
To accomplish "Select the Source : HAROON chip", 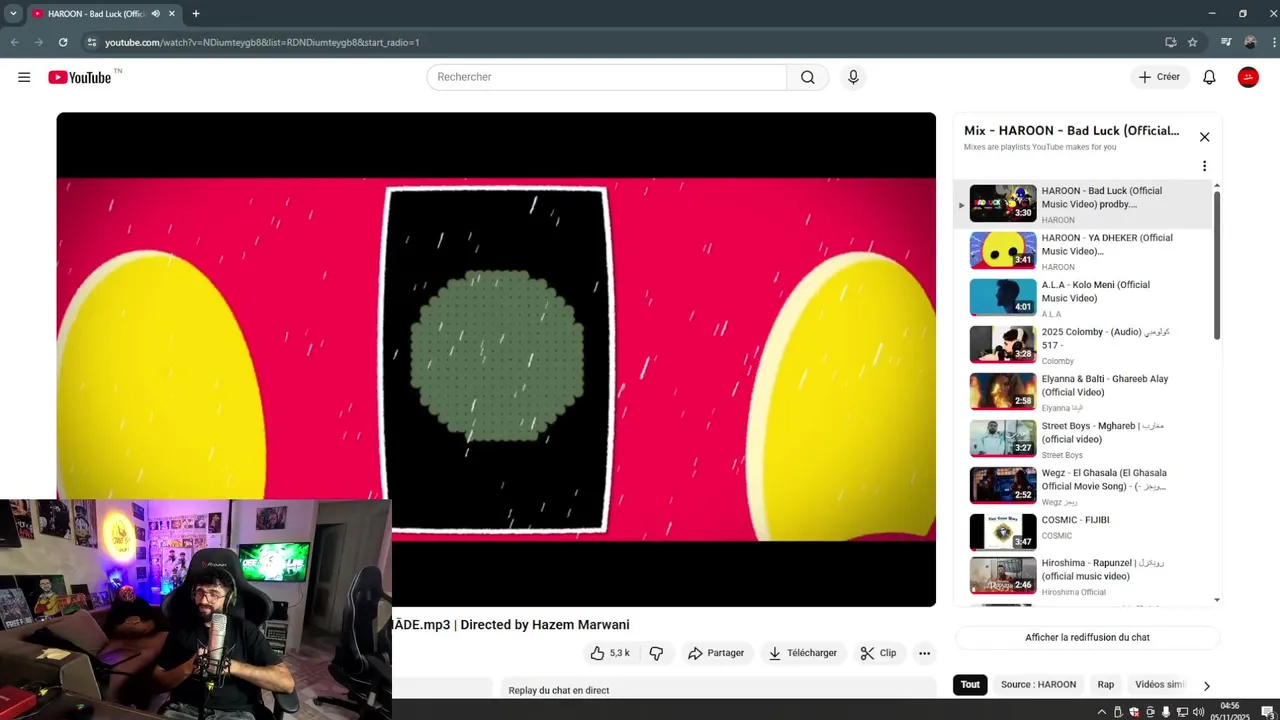I will pyautogui.click(x=1038, y=685).
